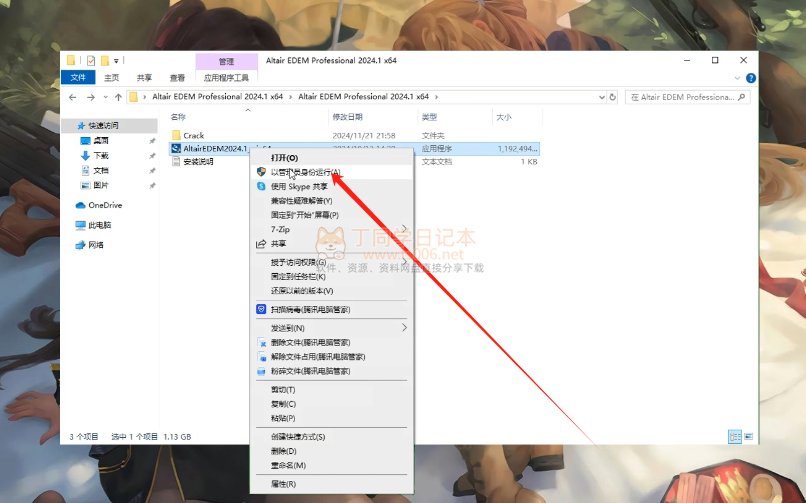Choose 删除(D) in context menu
806x503 pixels.
click(x=332, y=451)
